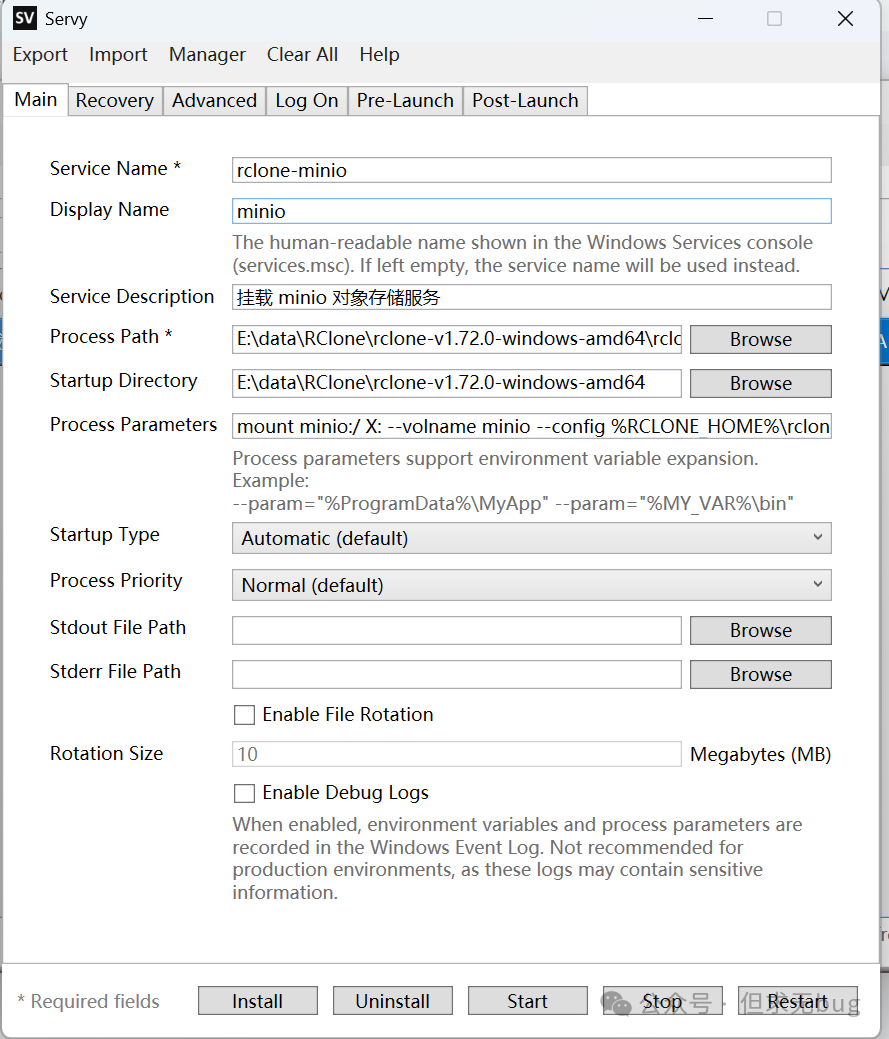Image resolution: width=889 pixels, height=1039 pixels.
Task: Click the Servy app icon in title bar
Action: tap(25, 19)
